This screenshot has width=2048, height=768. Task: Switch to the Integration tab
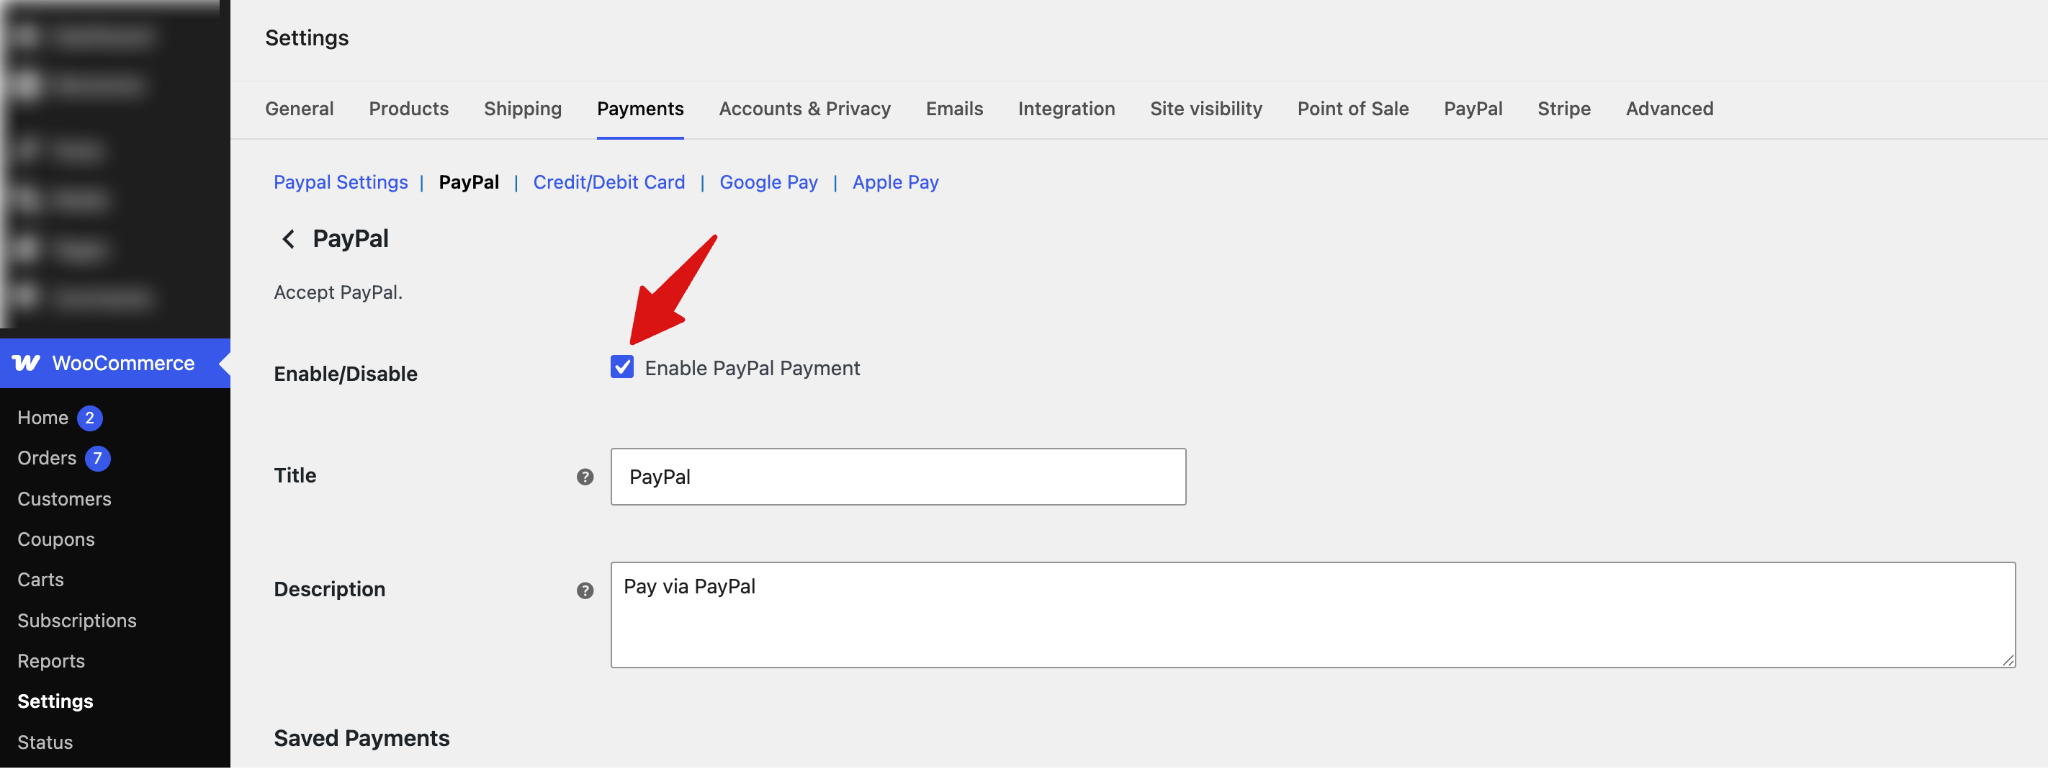click(1067, 109)
